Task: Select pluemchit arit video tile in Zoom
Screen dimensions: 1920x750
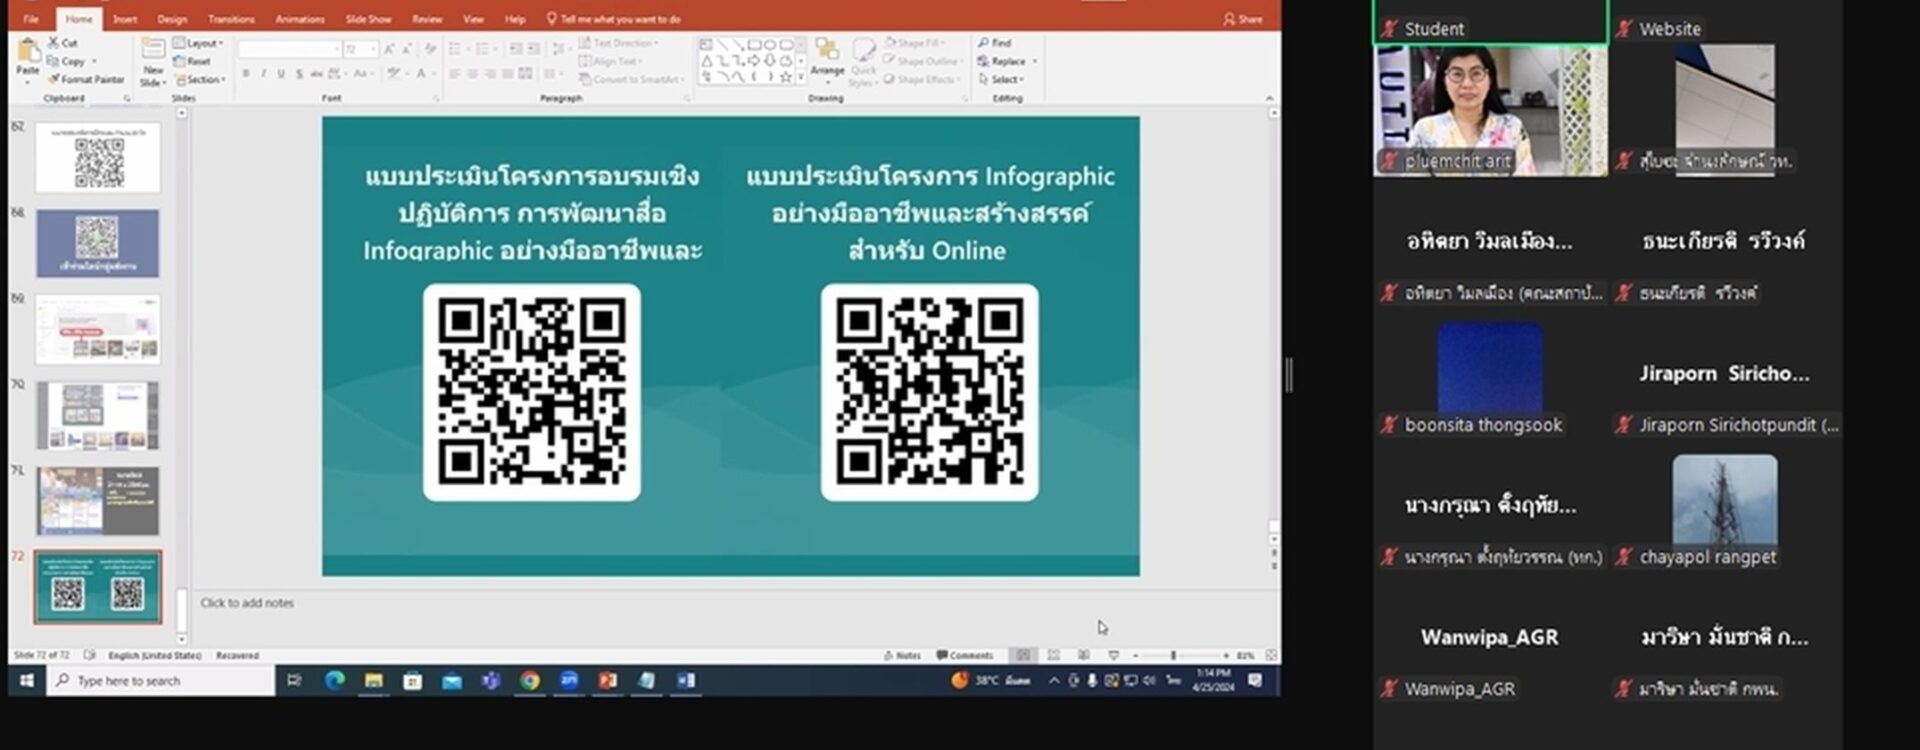Action: coord(1490,110)
